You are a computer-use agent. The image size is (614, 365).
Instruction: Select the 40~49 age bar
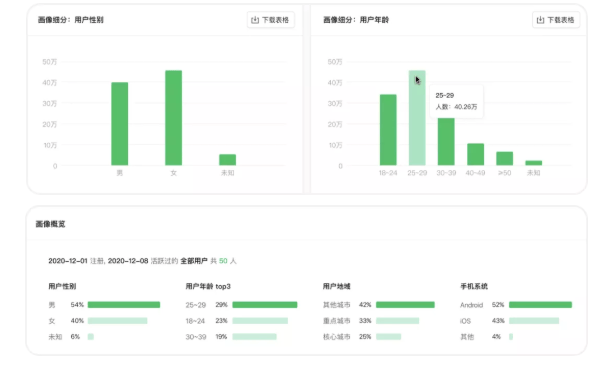[475, 154]
